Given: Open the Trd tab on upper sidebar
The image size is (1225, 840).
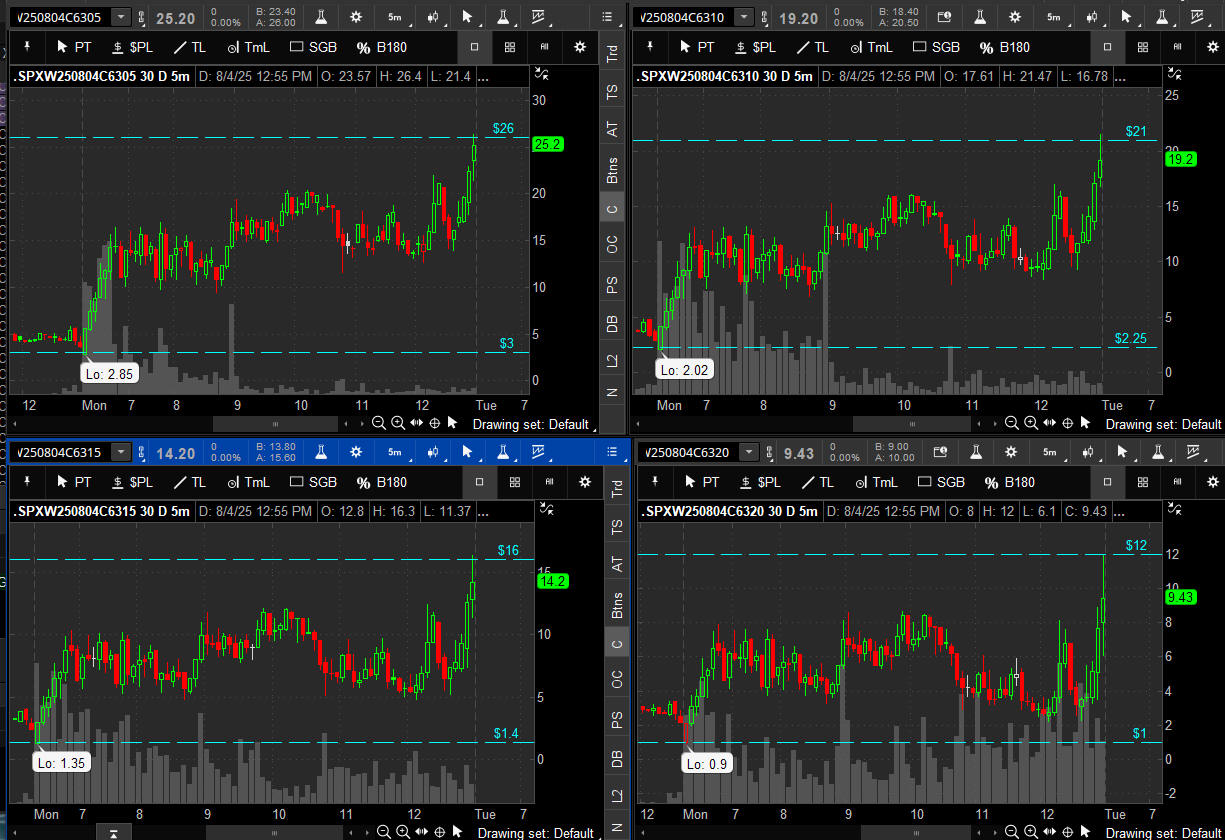Looking at the screenshot, I should pos(613,54).
